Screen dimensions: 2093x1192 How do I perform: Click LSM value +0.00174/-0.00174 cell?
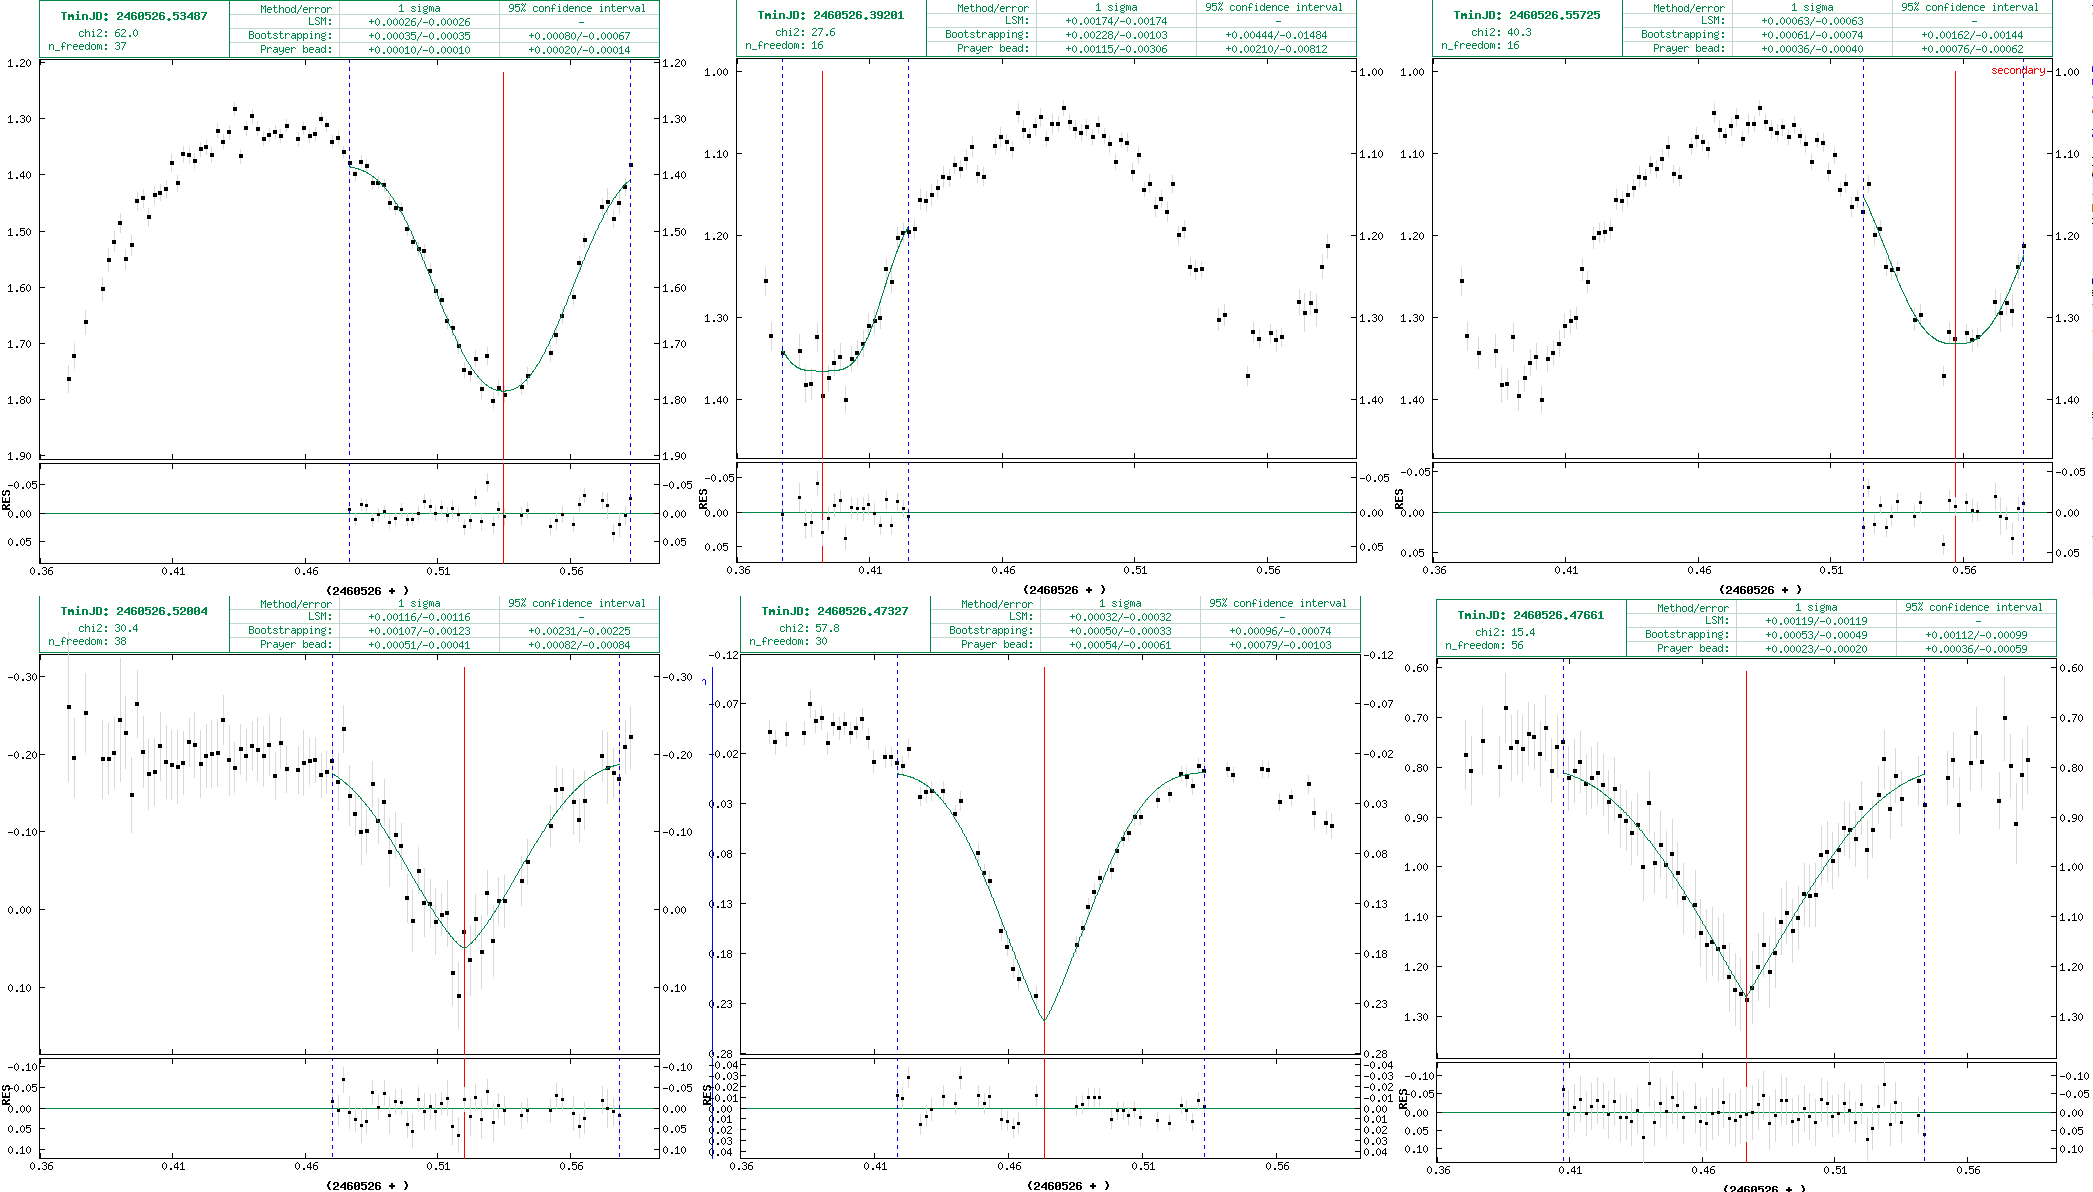[x=1115, y=21]
